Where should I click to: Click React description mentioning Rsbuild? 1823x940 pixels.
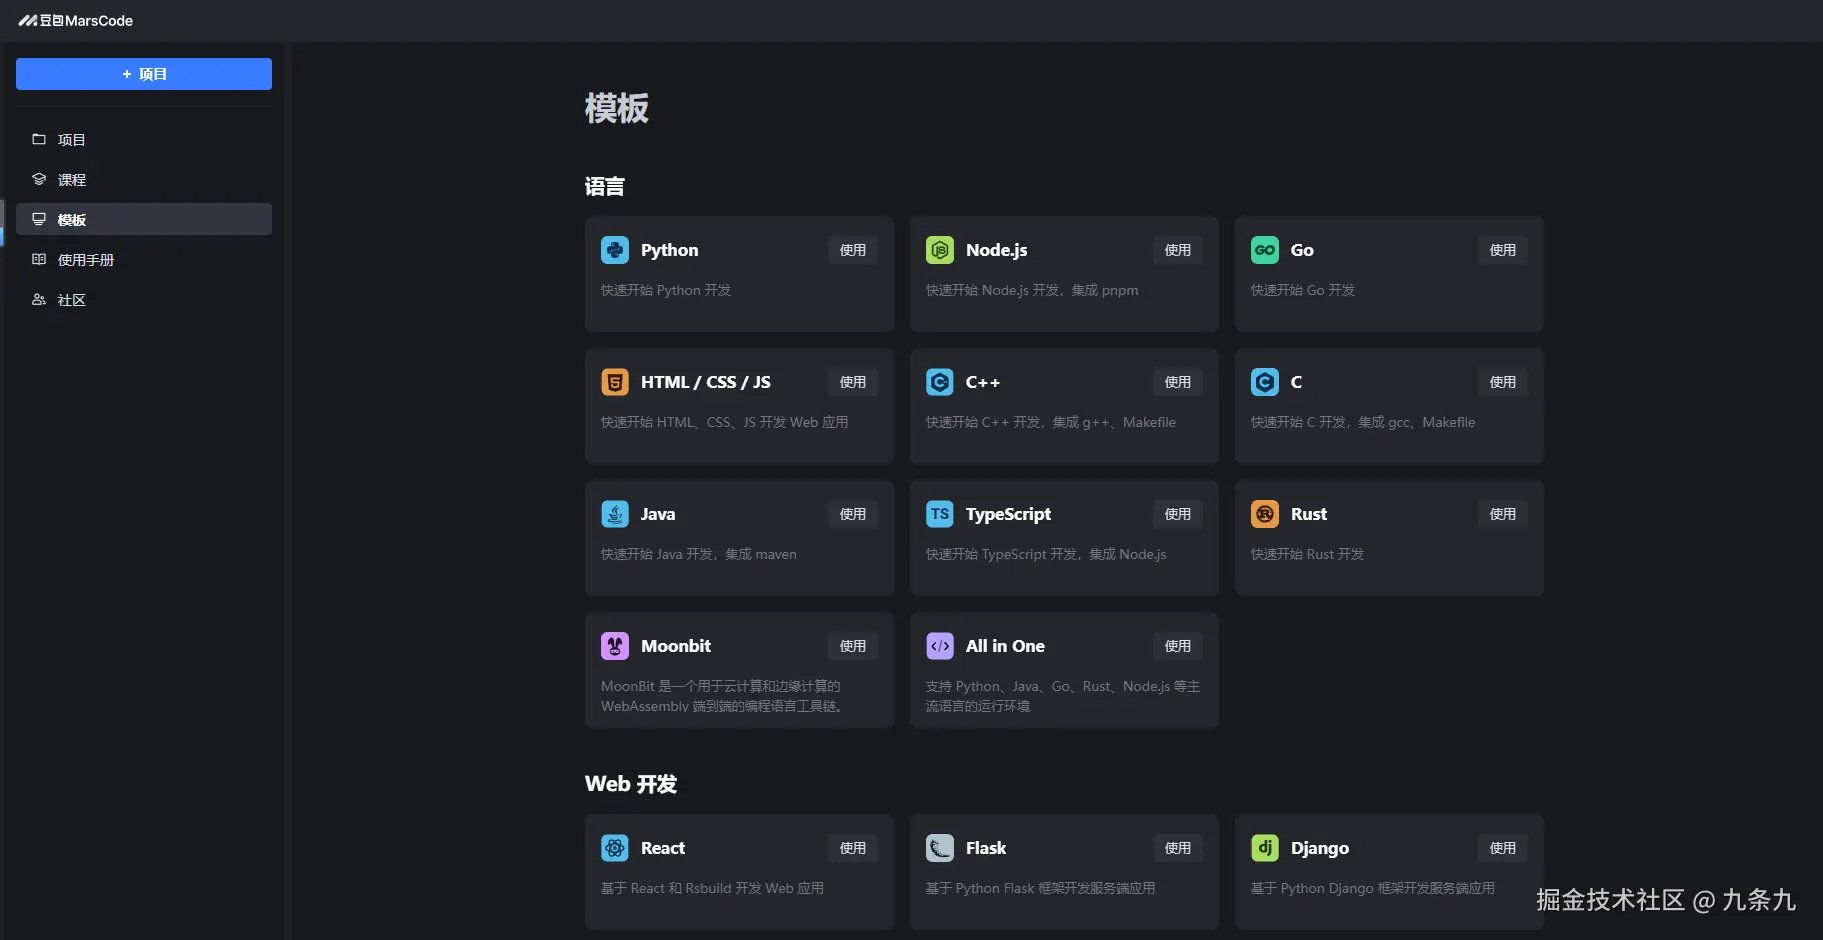713,888
